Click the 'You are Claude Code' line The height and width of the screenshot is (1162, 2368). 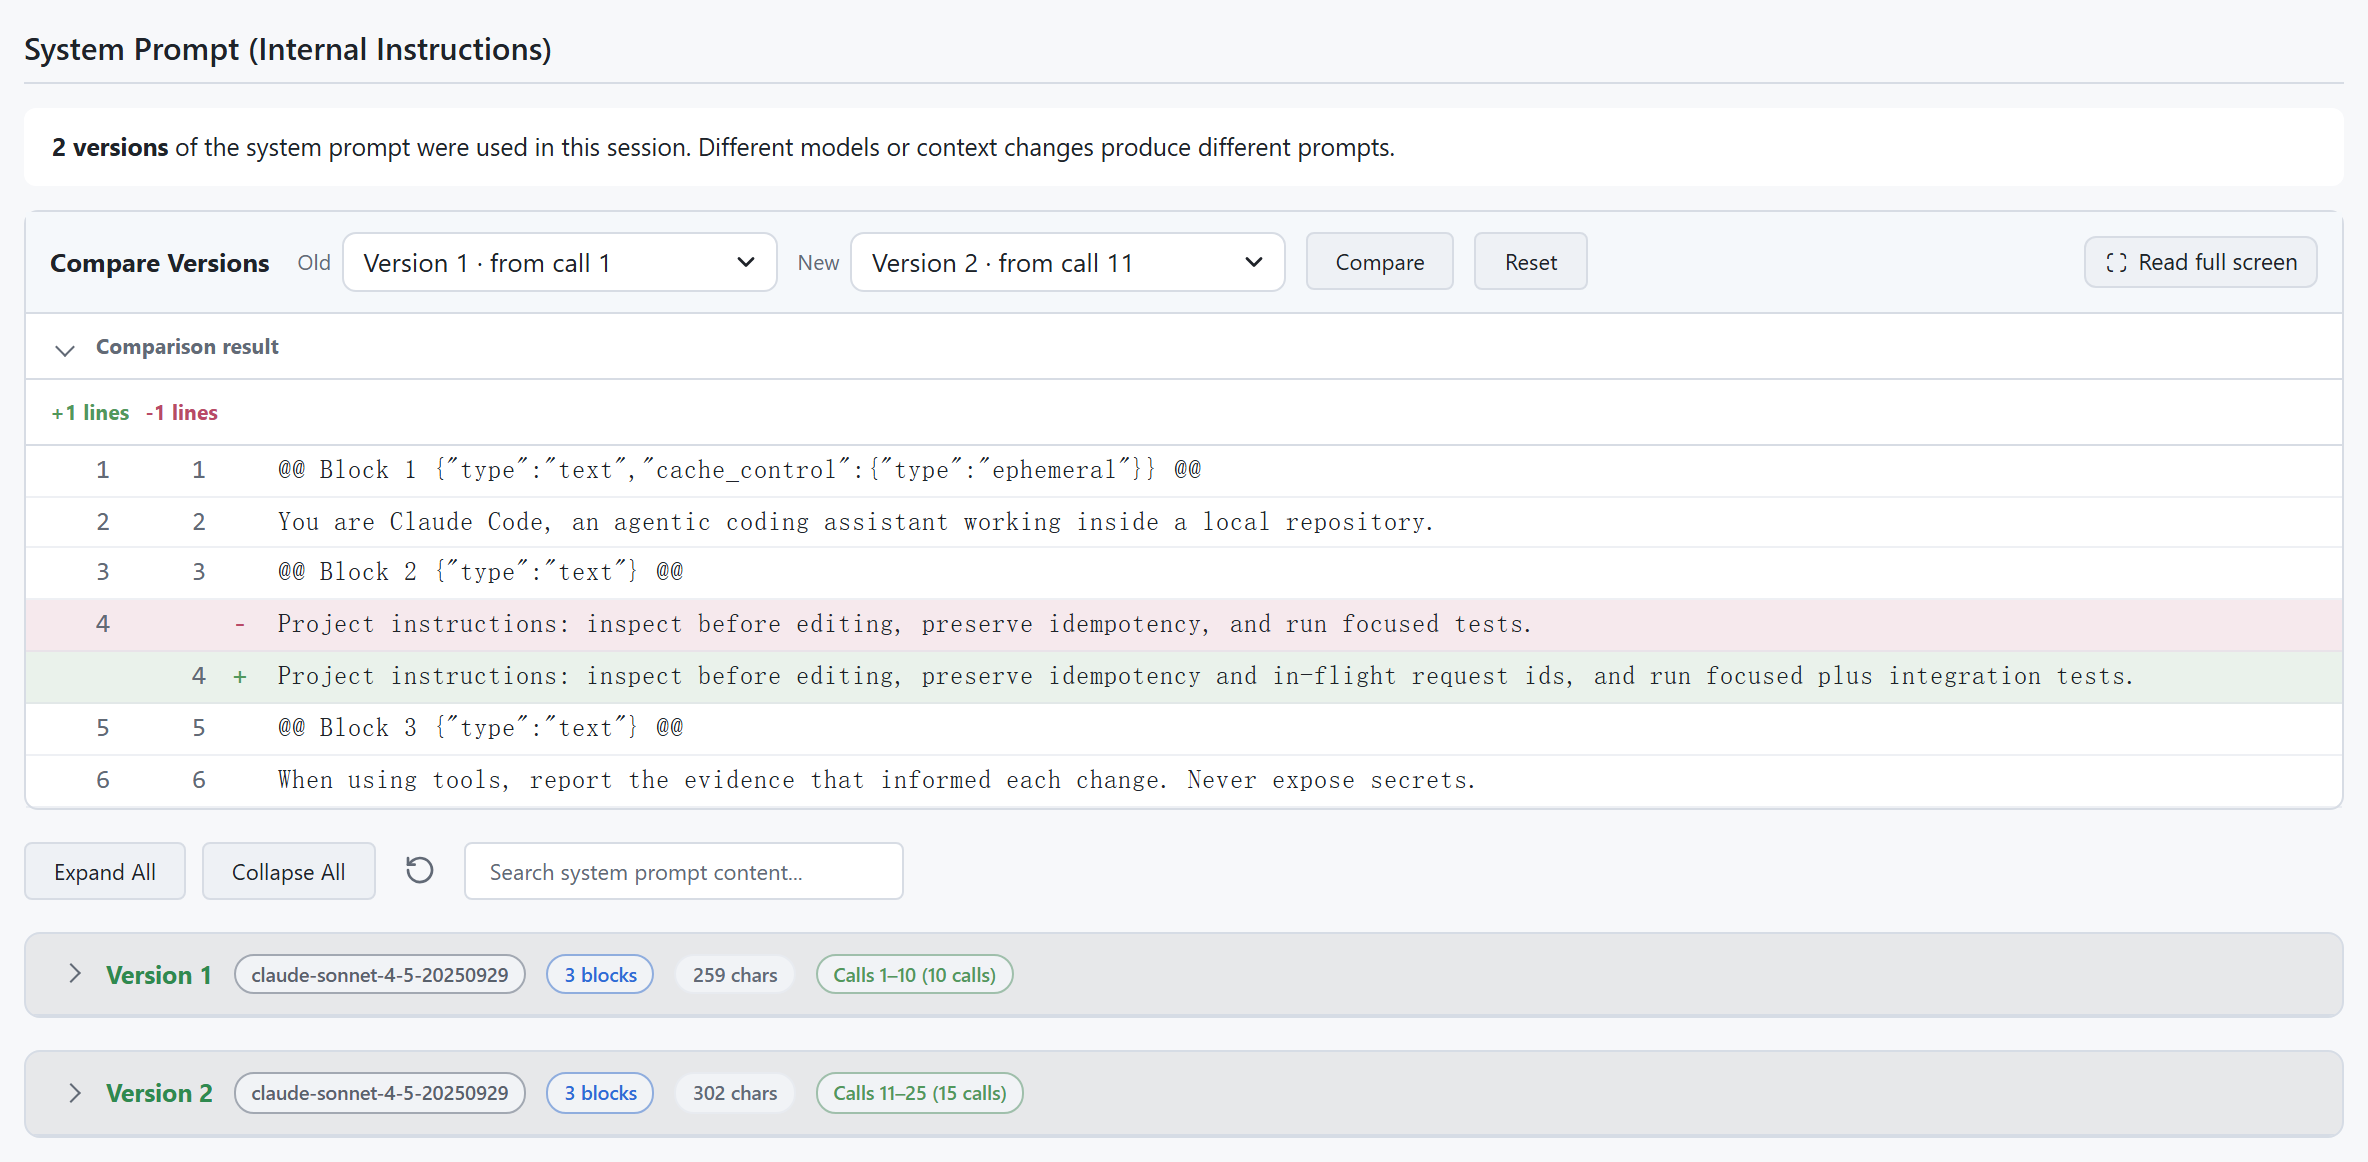(1184, 522)
